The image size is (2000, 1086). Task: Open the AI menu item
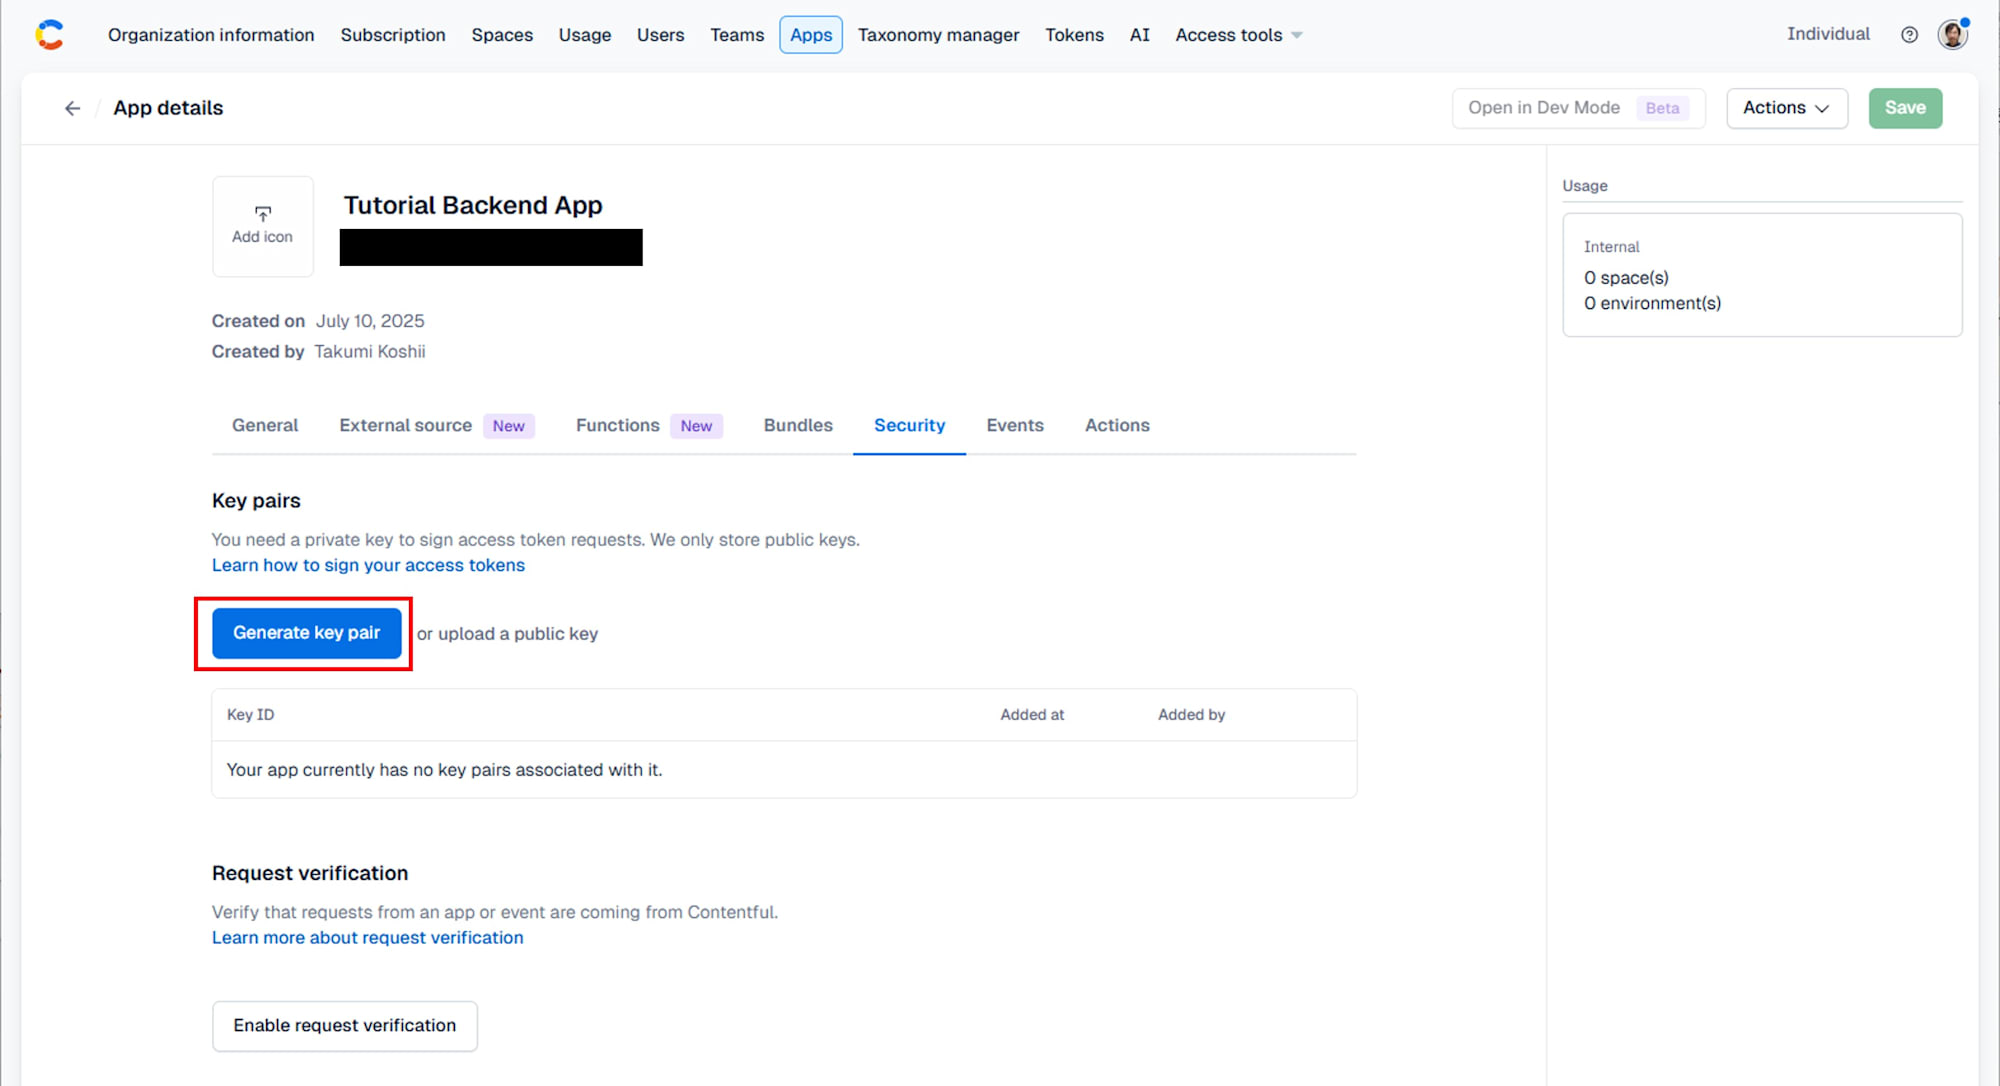pos(1139,35)
